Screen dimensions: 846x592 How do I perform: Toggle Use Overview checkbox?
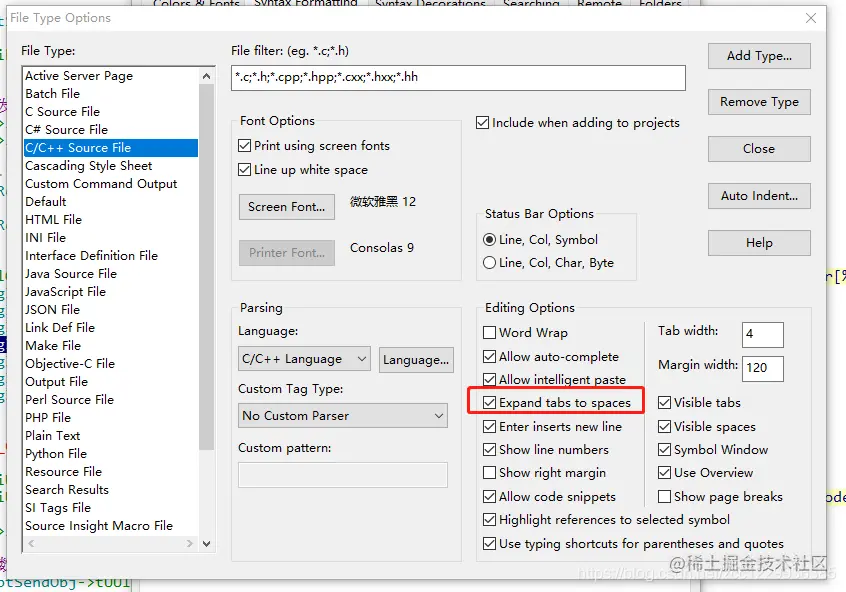[665, 473]
